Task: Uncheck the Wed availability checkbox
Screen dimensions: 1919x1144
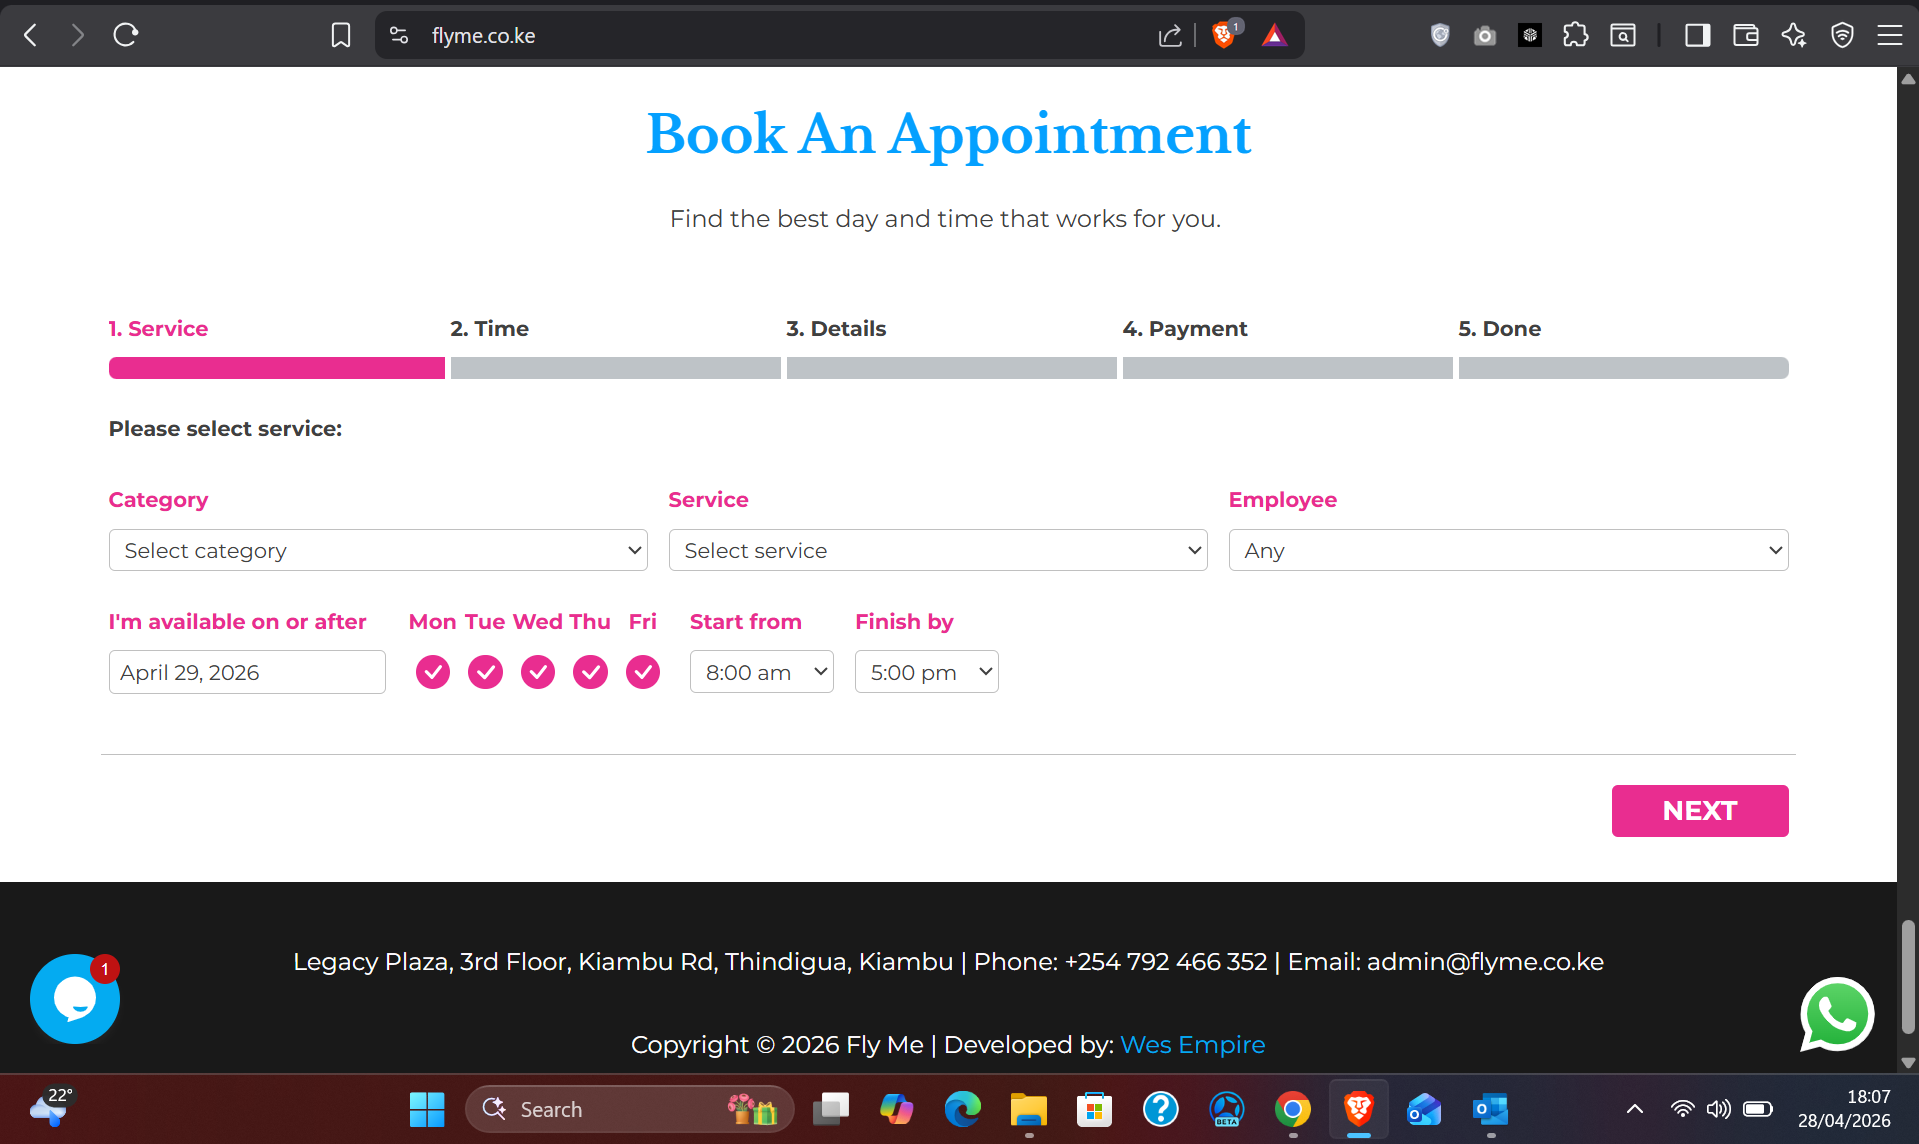Action: 538,672
